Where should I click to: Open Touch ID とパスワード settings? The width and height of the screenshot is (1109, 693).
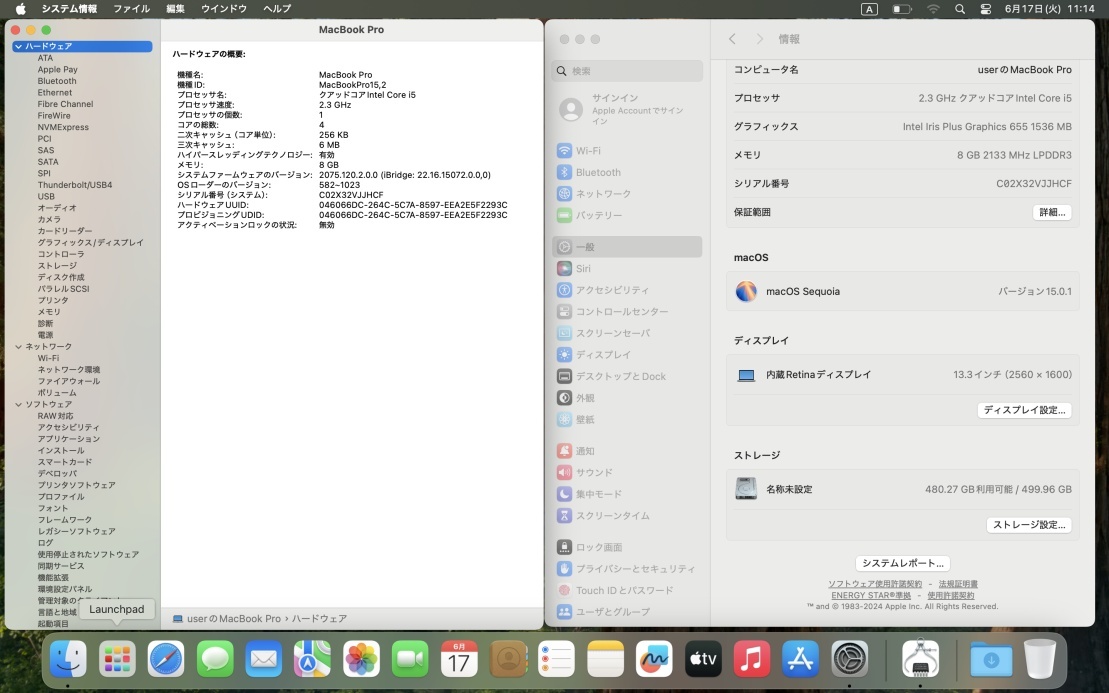[624, 590]
